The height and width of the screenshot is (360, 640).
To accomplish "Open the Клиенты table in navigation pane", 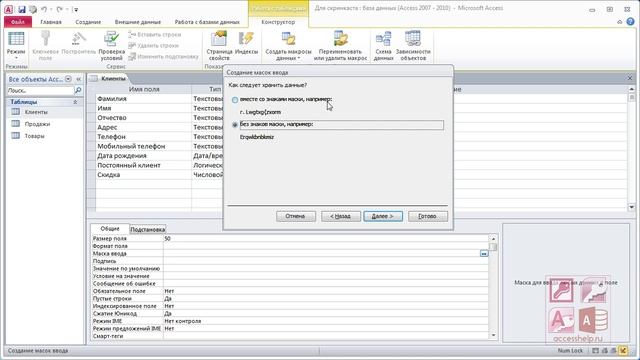I will pyautogui.click(x=36, y=112).
